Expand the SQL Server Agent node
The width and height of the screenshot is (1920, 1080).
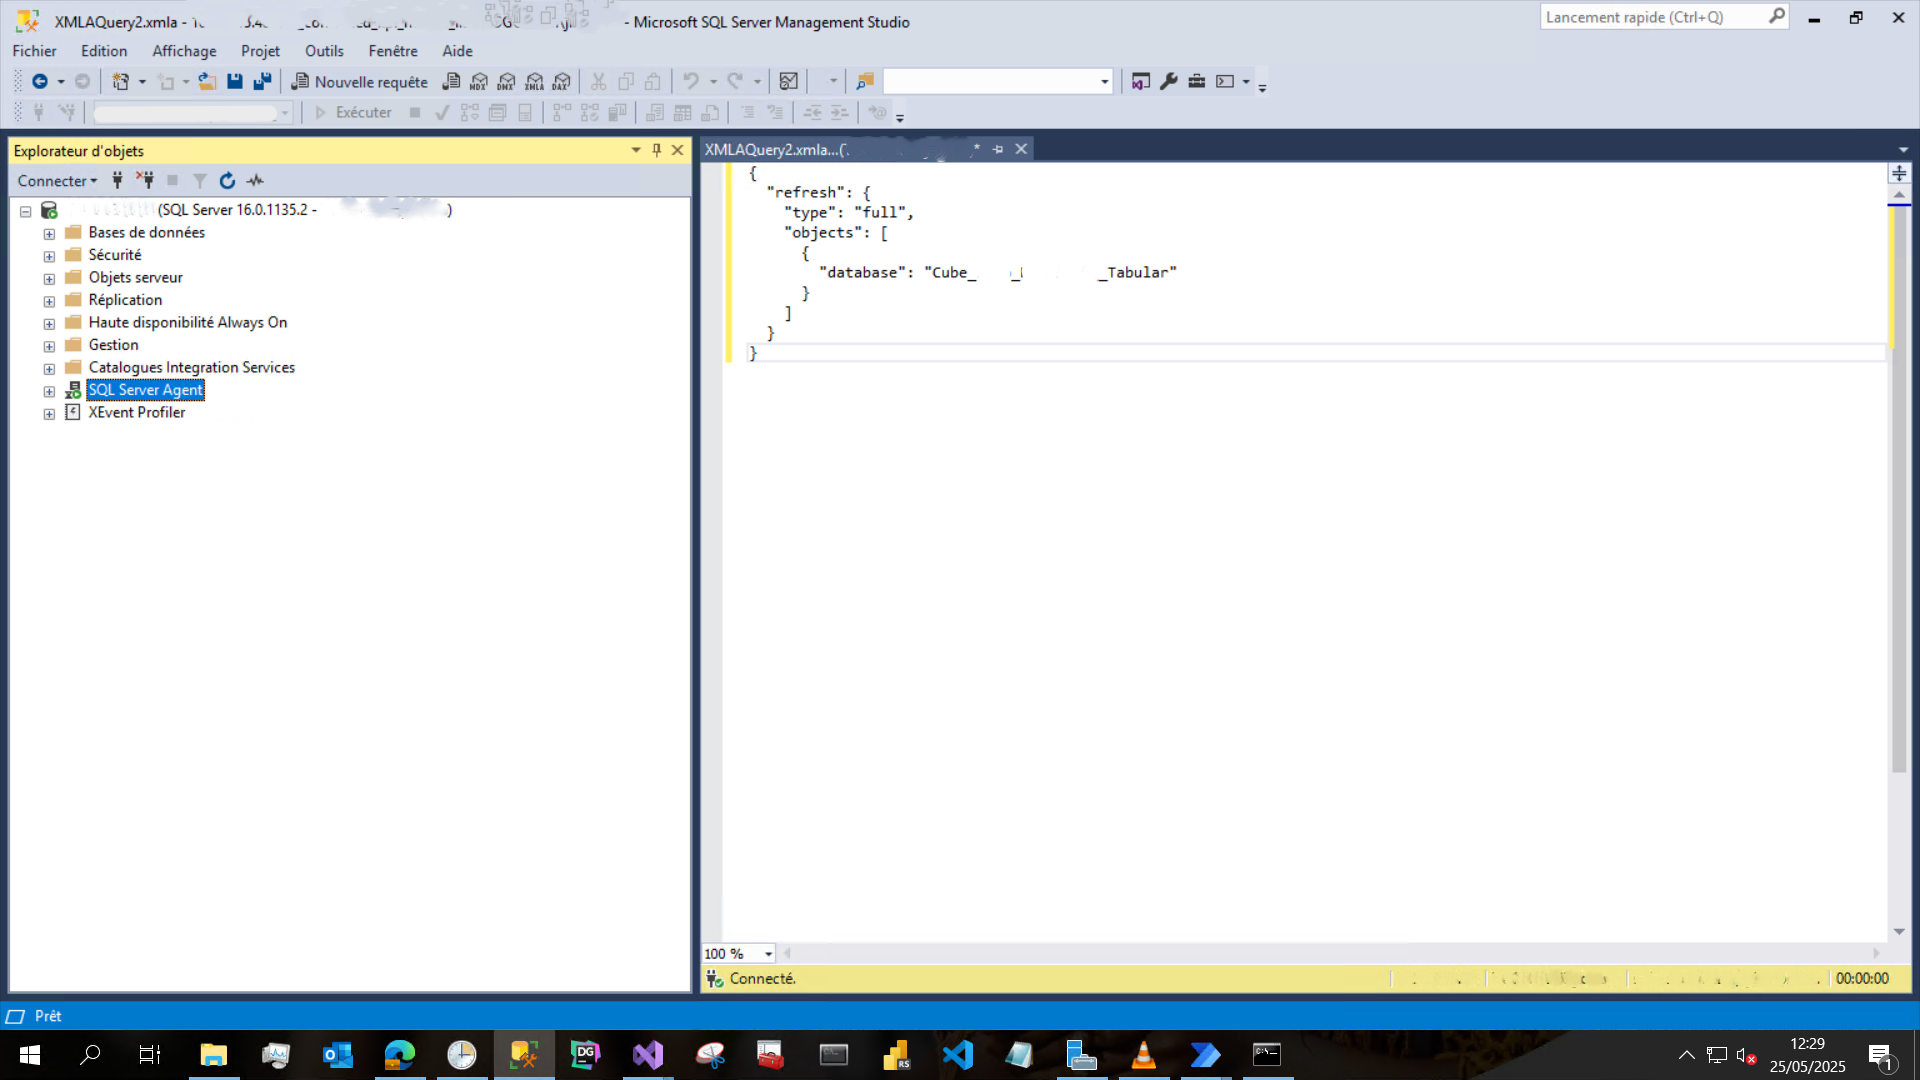(49, 391)
